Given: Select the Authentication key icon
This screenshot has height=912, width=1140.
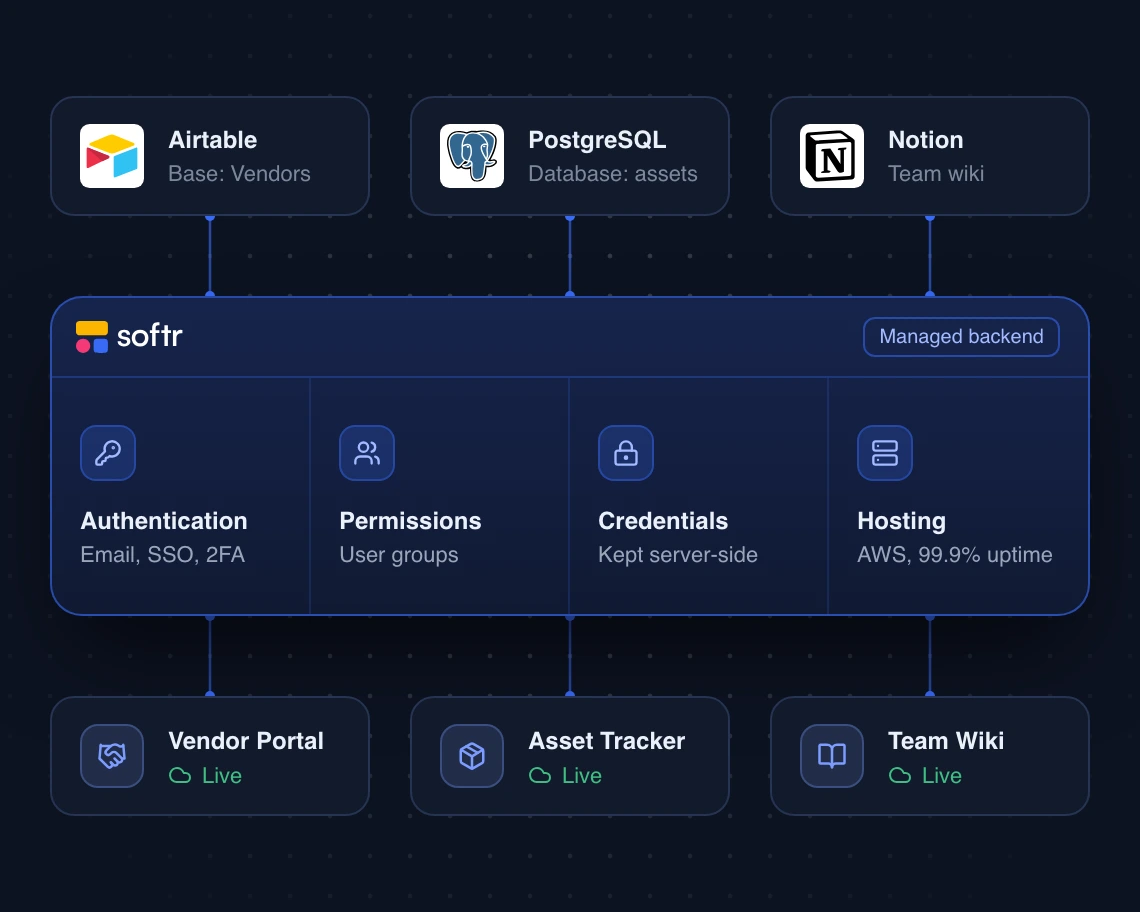Looking at the screenshot, I should [x=108, y=453].
